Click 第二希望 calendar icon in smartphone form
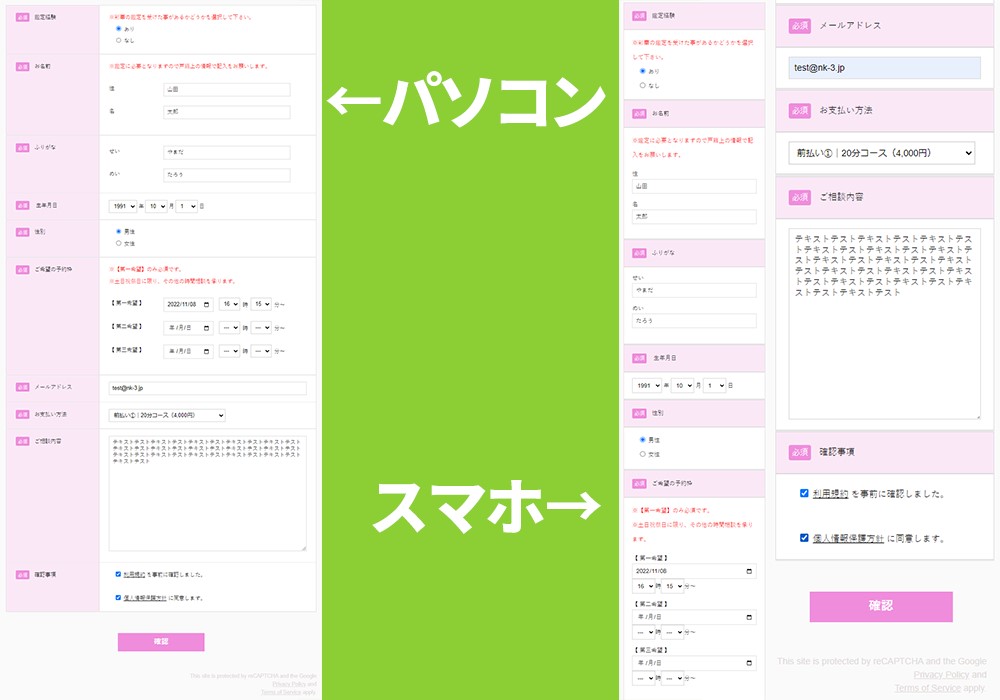 (750, 617)
